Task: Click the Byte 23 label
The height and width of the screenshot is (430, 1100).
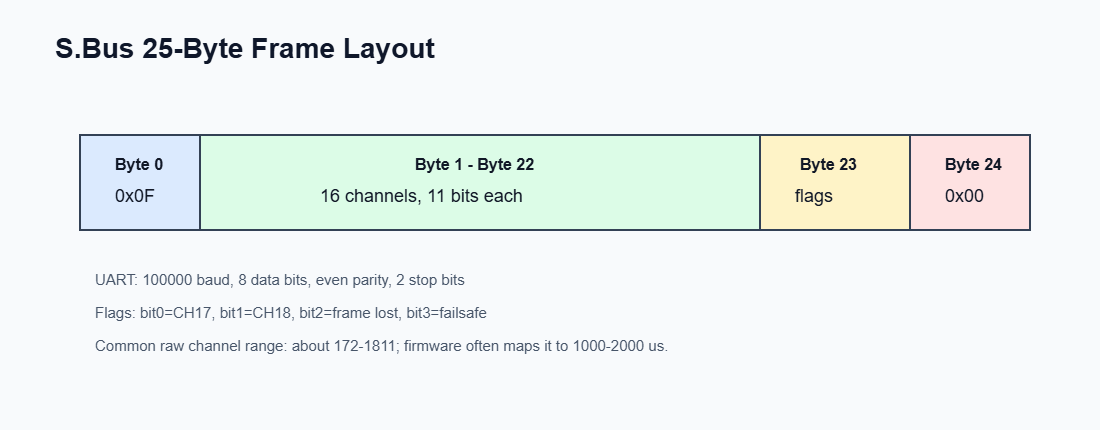Action: pyautogui.click(x=829, y=164)
